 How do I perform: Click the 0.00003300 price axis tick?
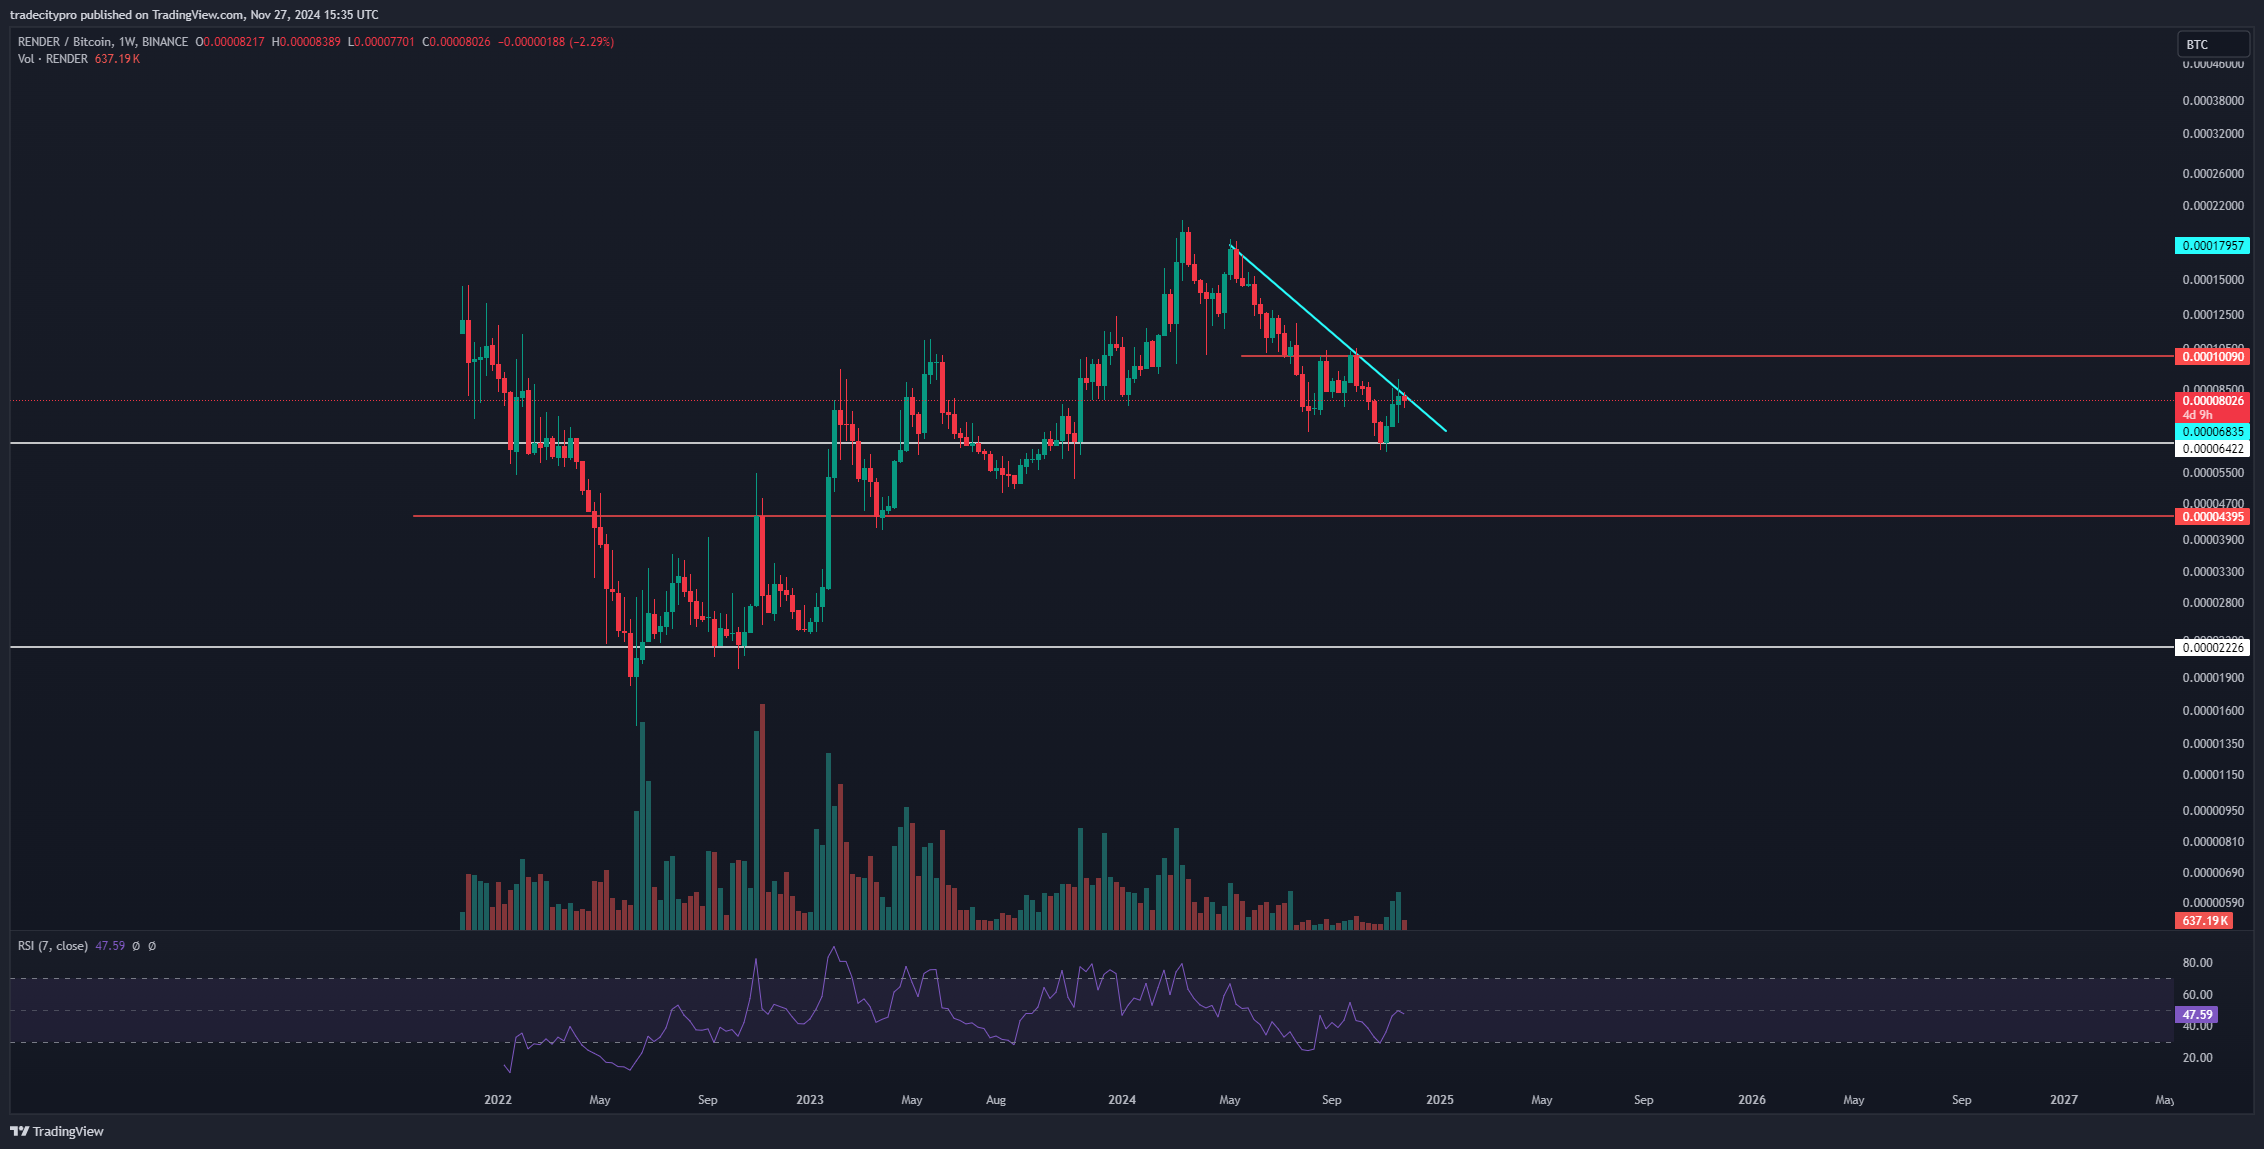tap(2213, 572)
